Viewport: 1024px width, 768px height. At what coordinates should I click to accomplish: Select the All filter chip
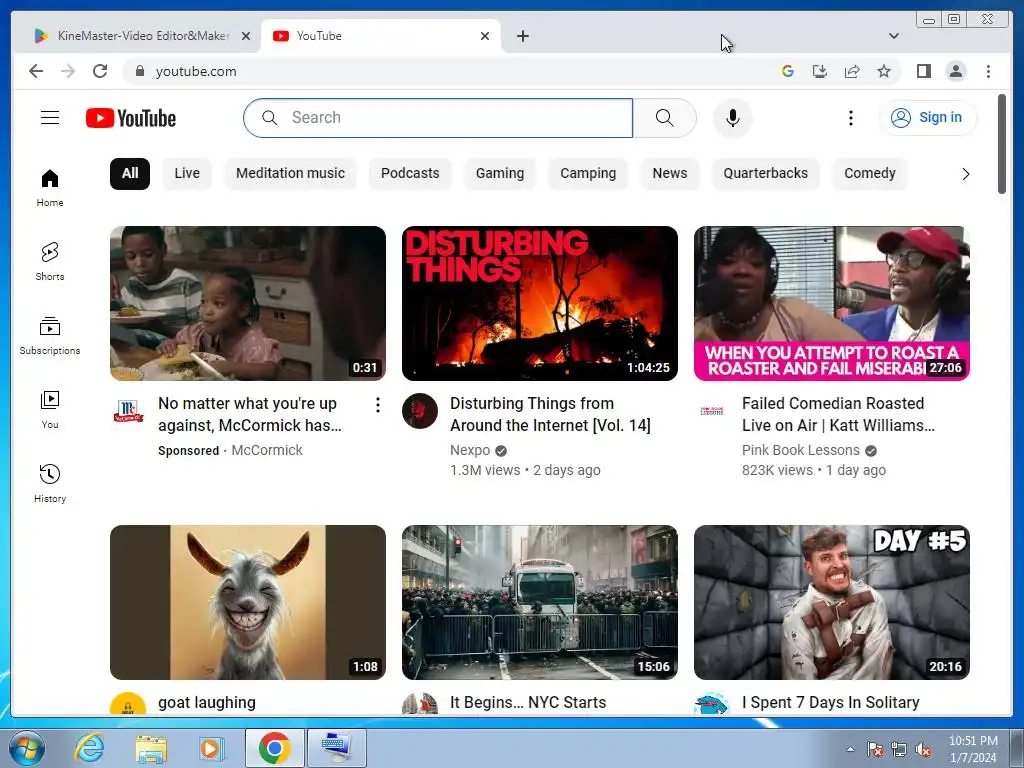[130, 174]
